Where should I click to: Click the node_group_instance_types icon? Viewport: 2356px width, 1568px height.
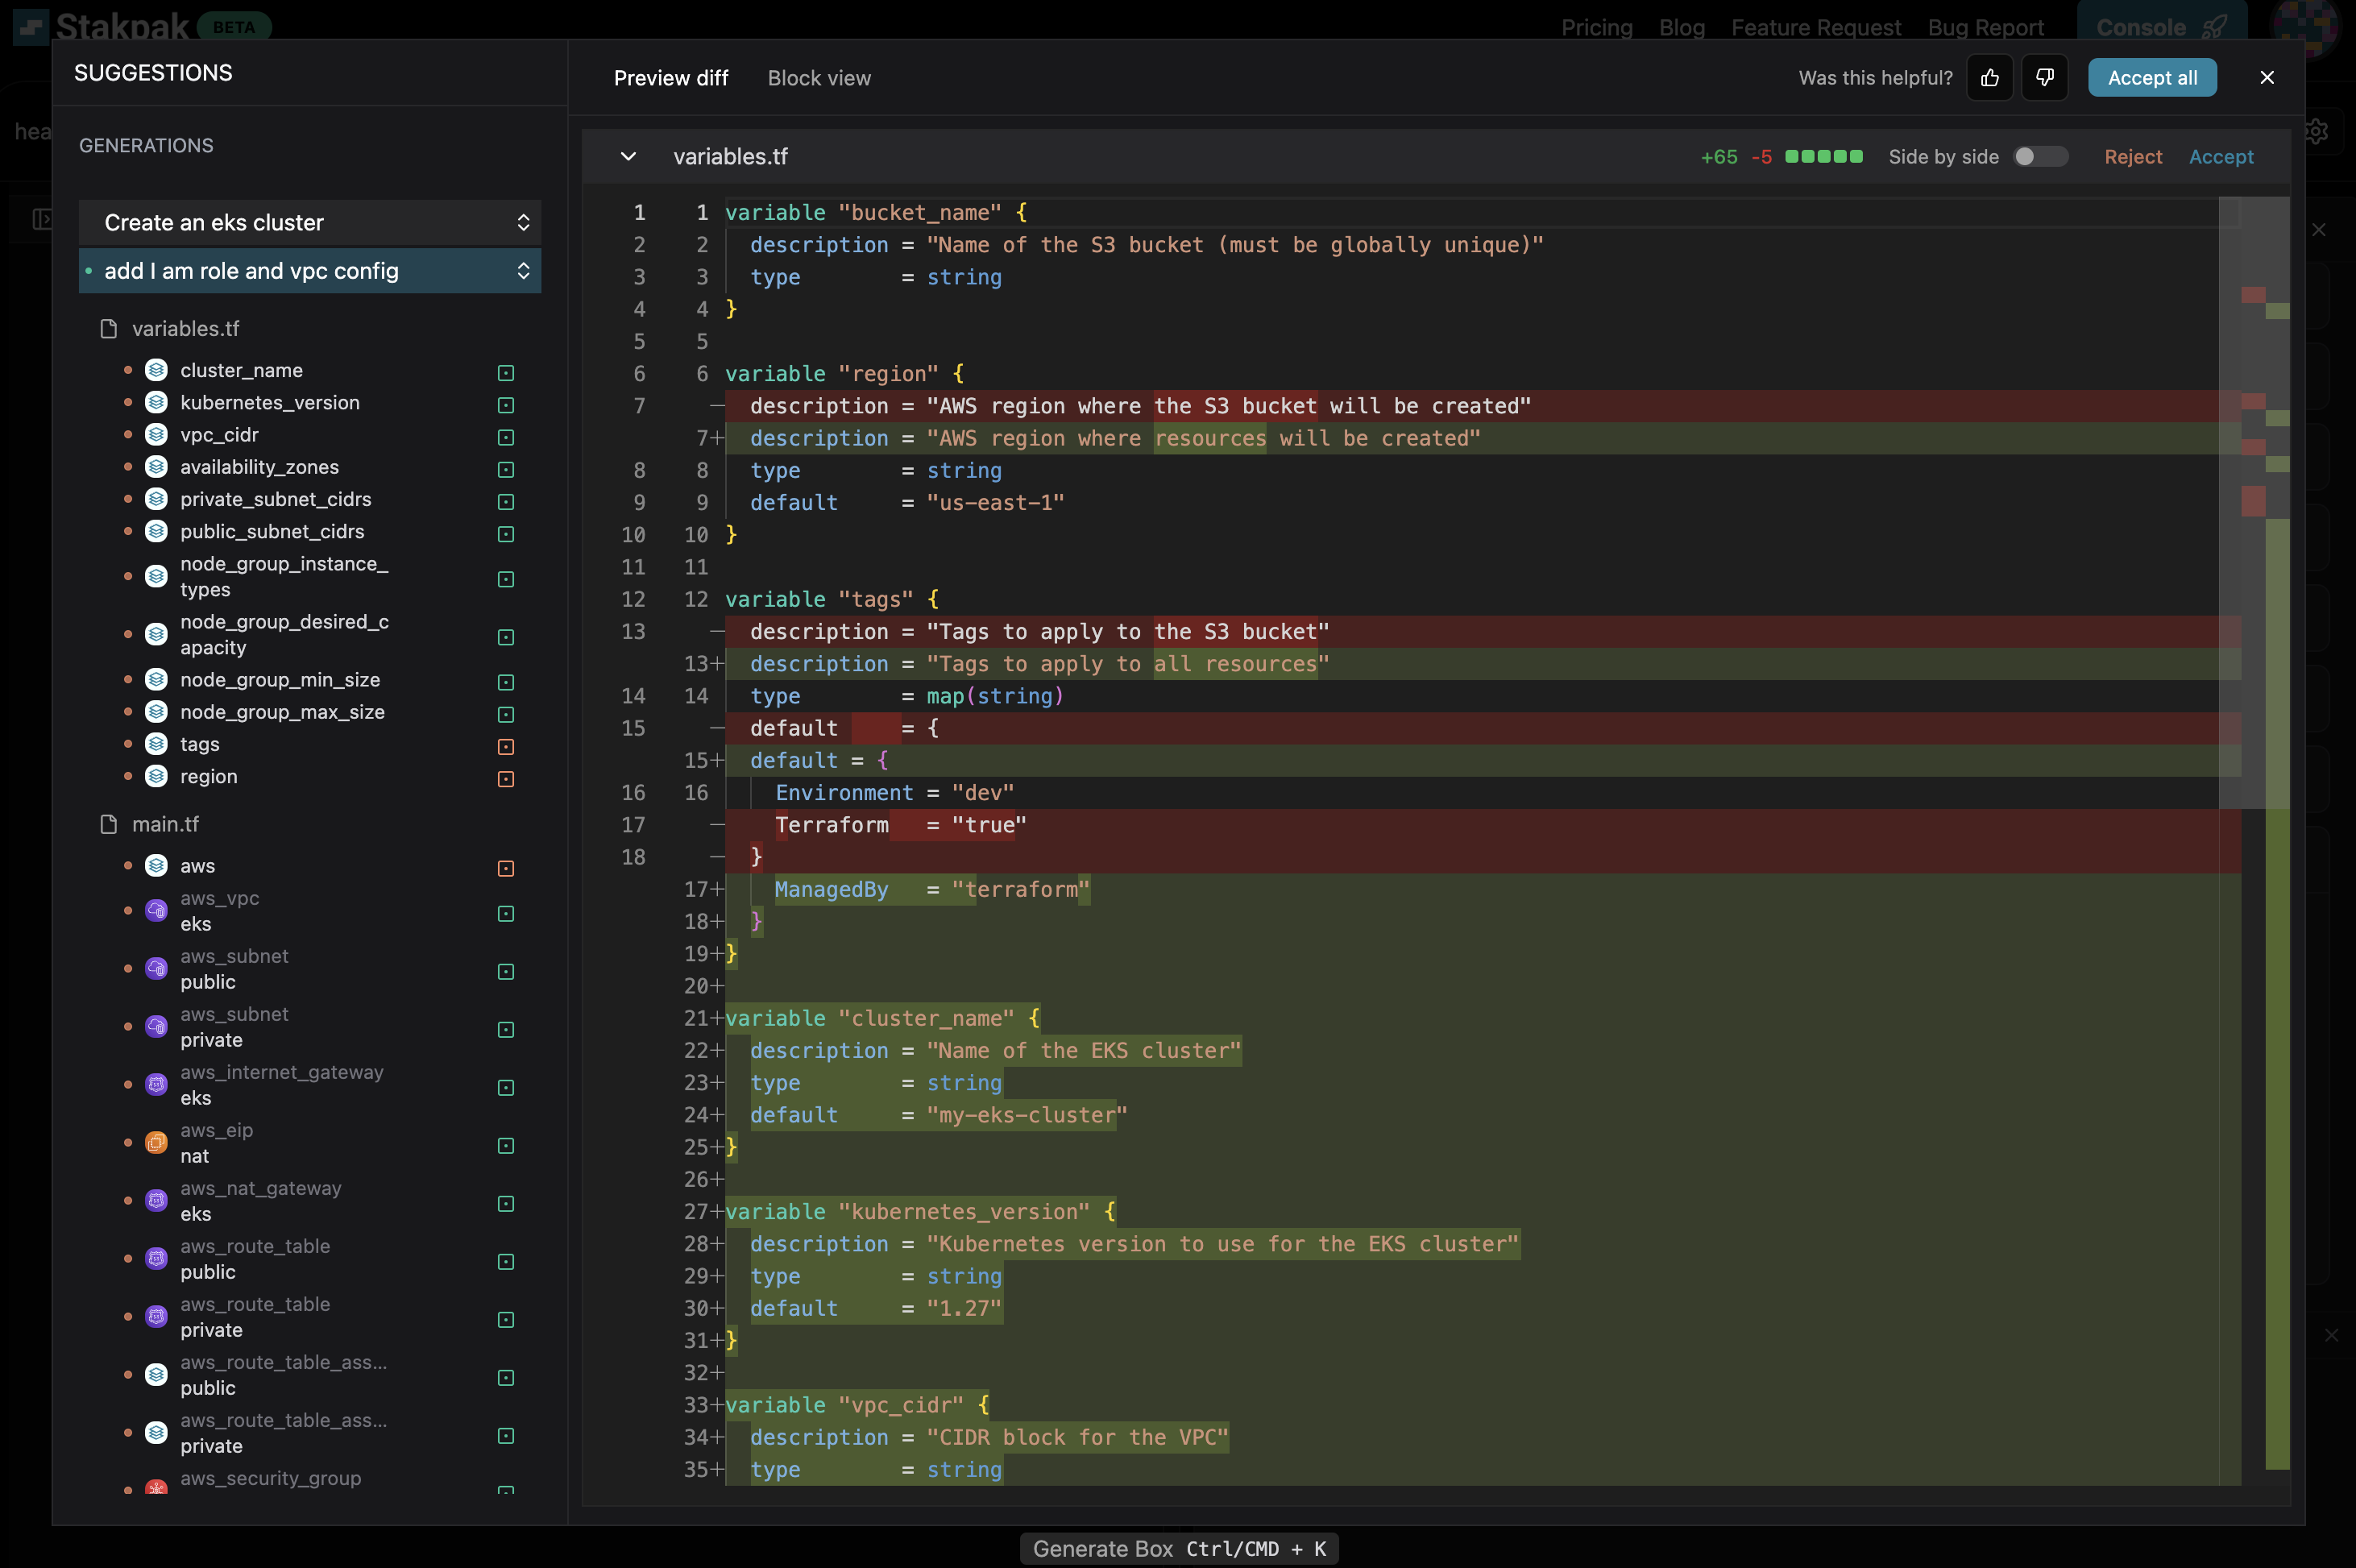156,576
